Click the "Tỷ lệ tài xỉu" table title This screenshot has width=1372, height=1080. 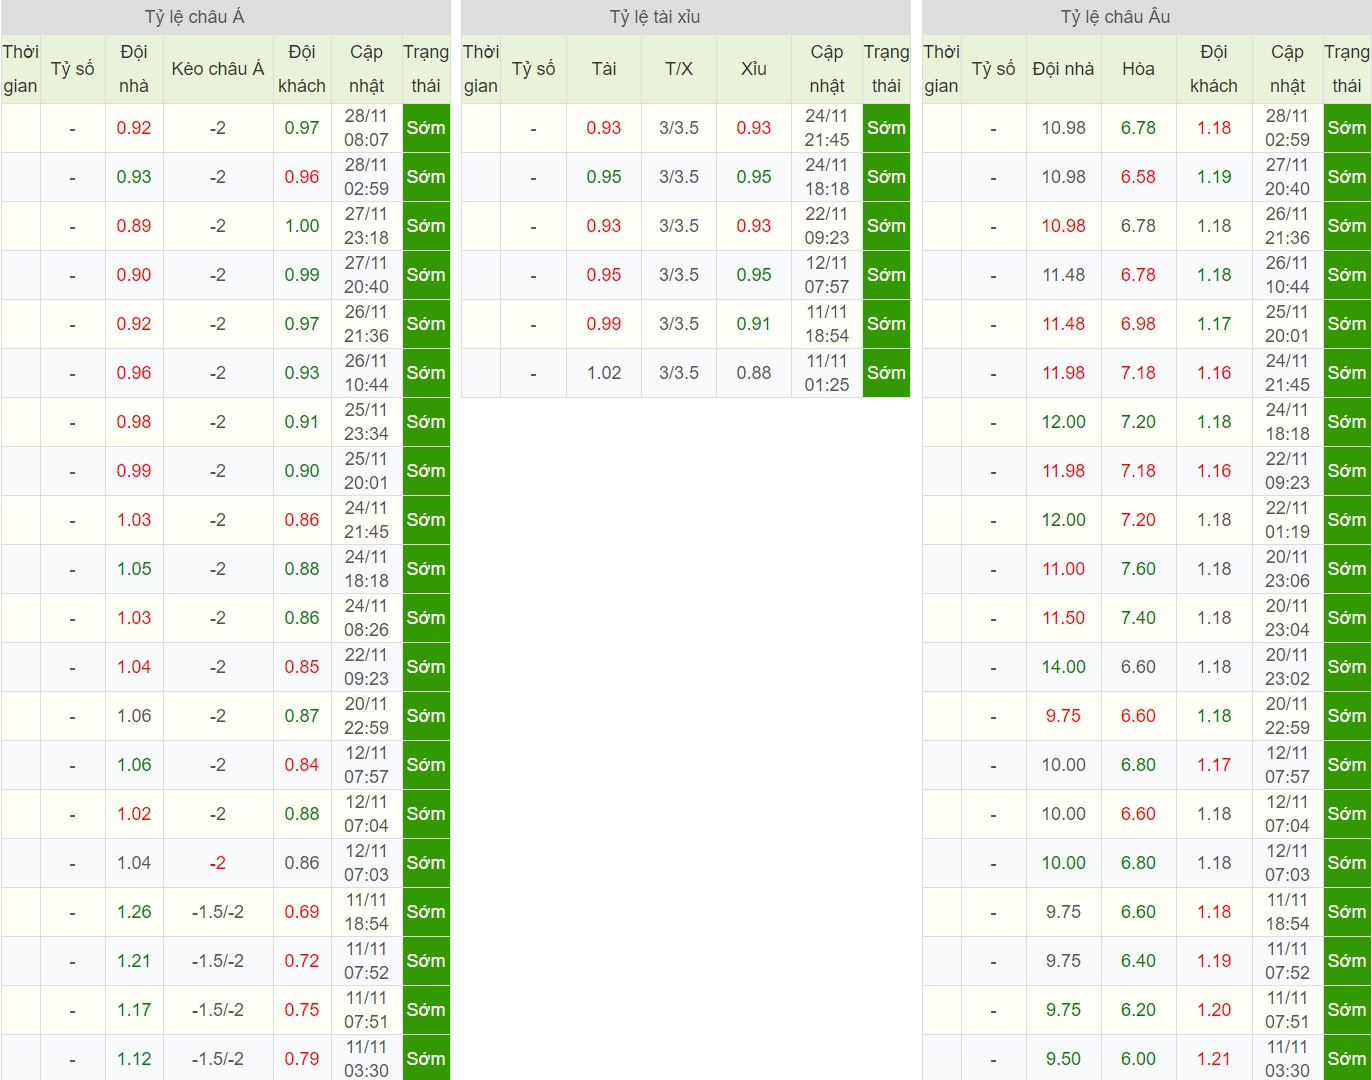coord(655,17)
